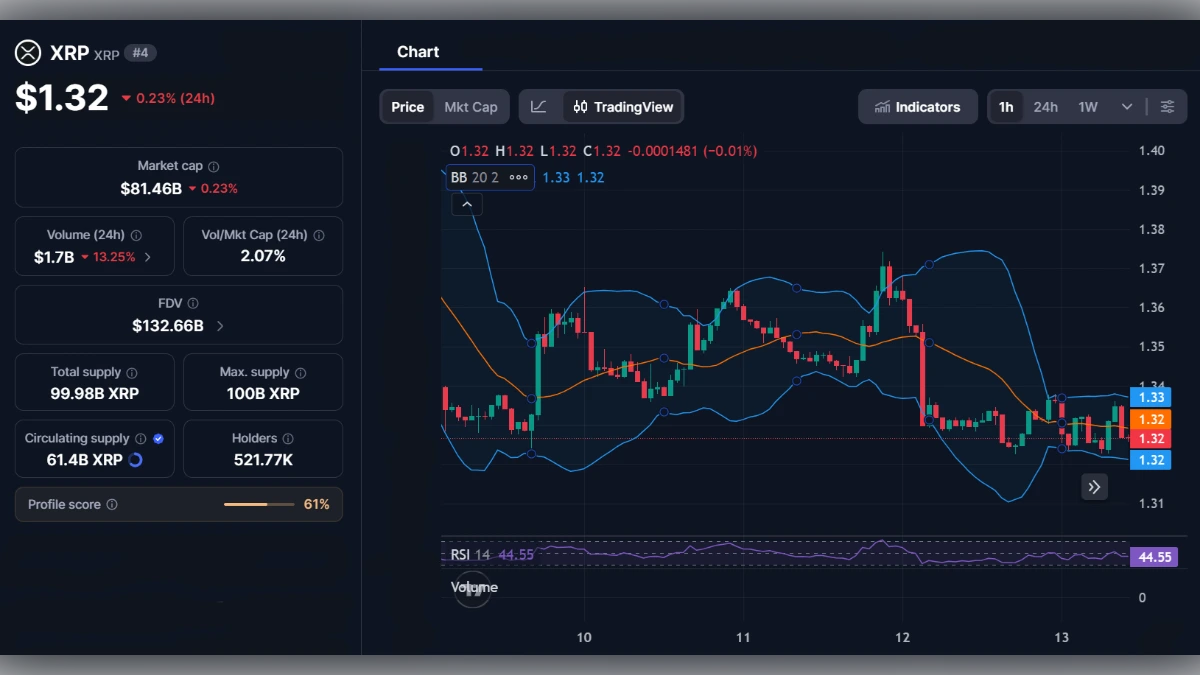Screen dimensions: 1200x675
Task: Select the Price display mode
Action: click(406, 106)
